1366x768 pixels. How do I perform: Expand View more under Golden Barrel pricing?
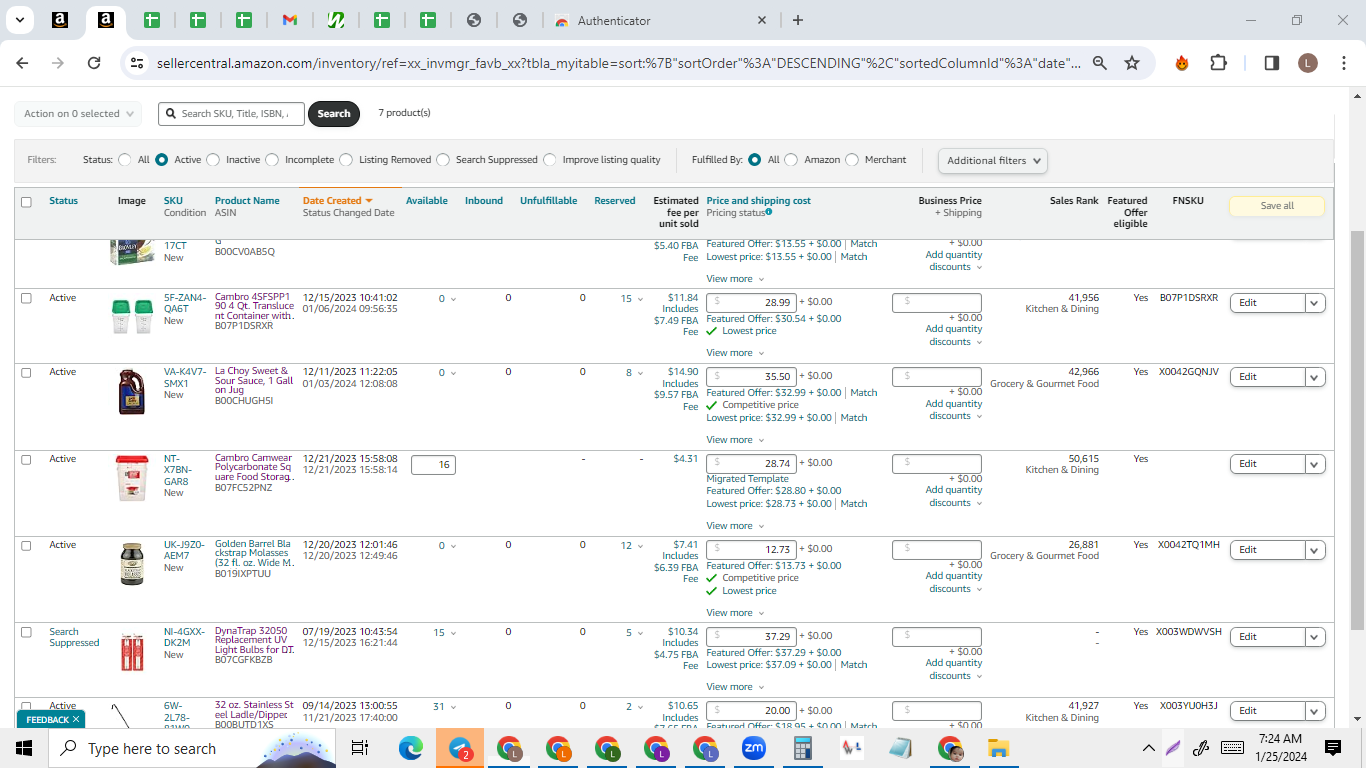735,613
